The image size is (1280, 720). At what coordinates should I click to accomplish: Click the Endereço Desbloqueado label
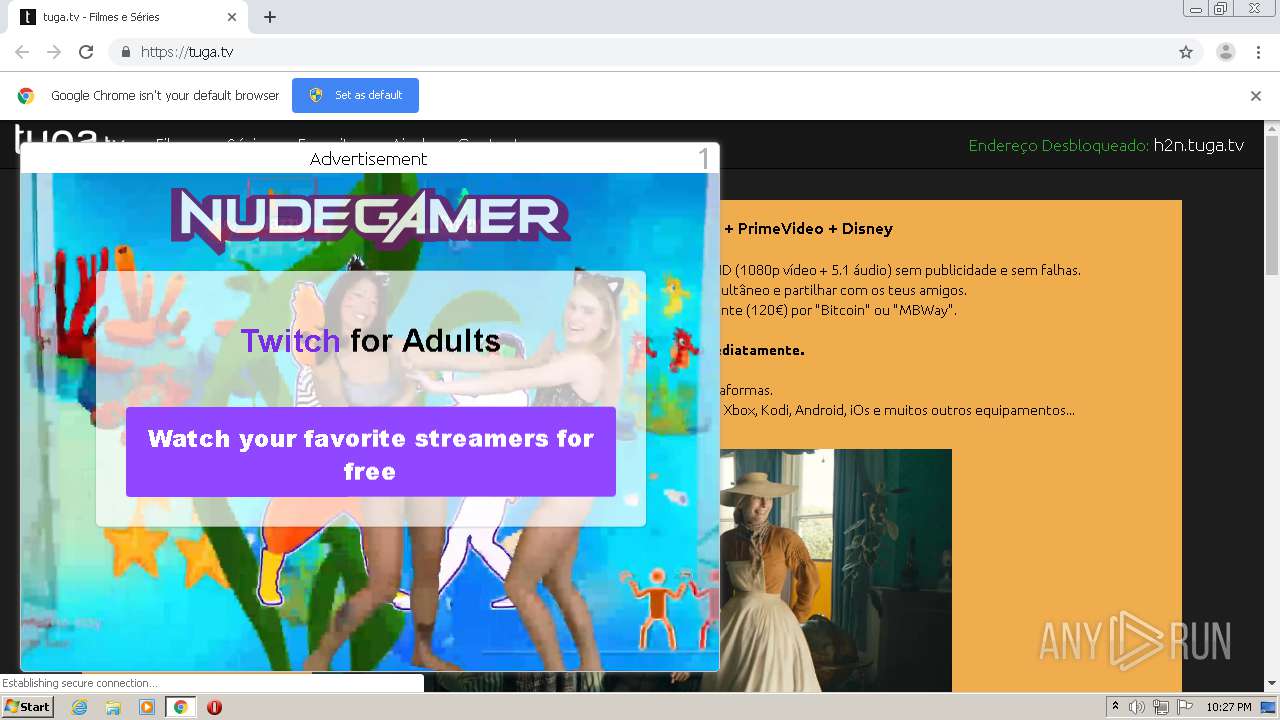click(1058, 145)
